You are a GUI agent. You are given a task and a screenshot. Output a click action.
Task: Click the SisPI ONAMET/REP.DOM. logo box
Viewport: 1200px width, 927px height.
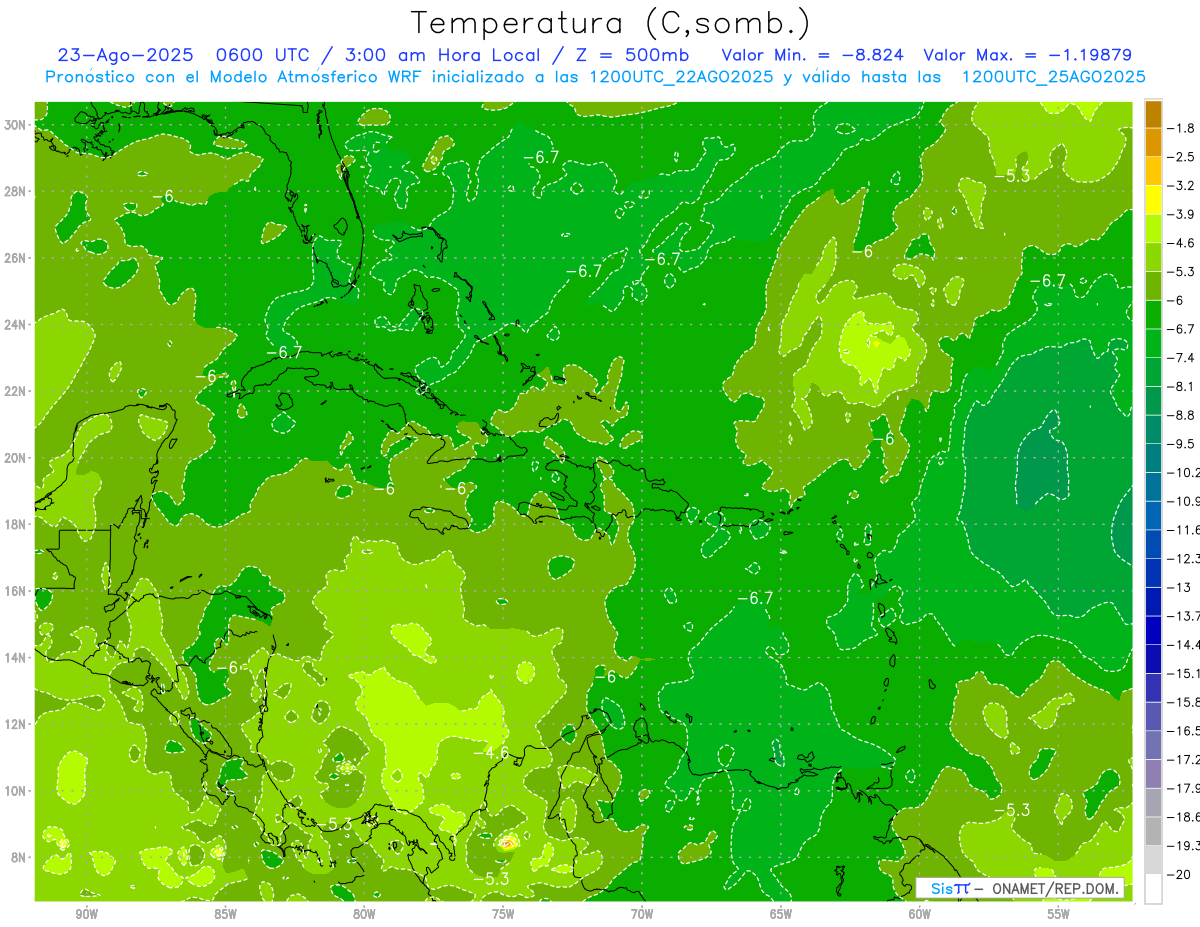(1020, 888)
